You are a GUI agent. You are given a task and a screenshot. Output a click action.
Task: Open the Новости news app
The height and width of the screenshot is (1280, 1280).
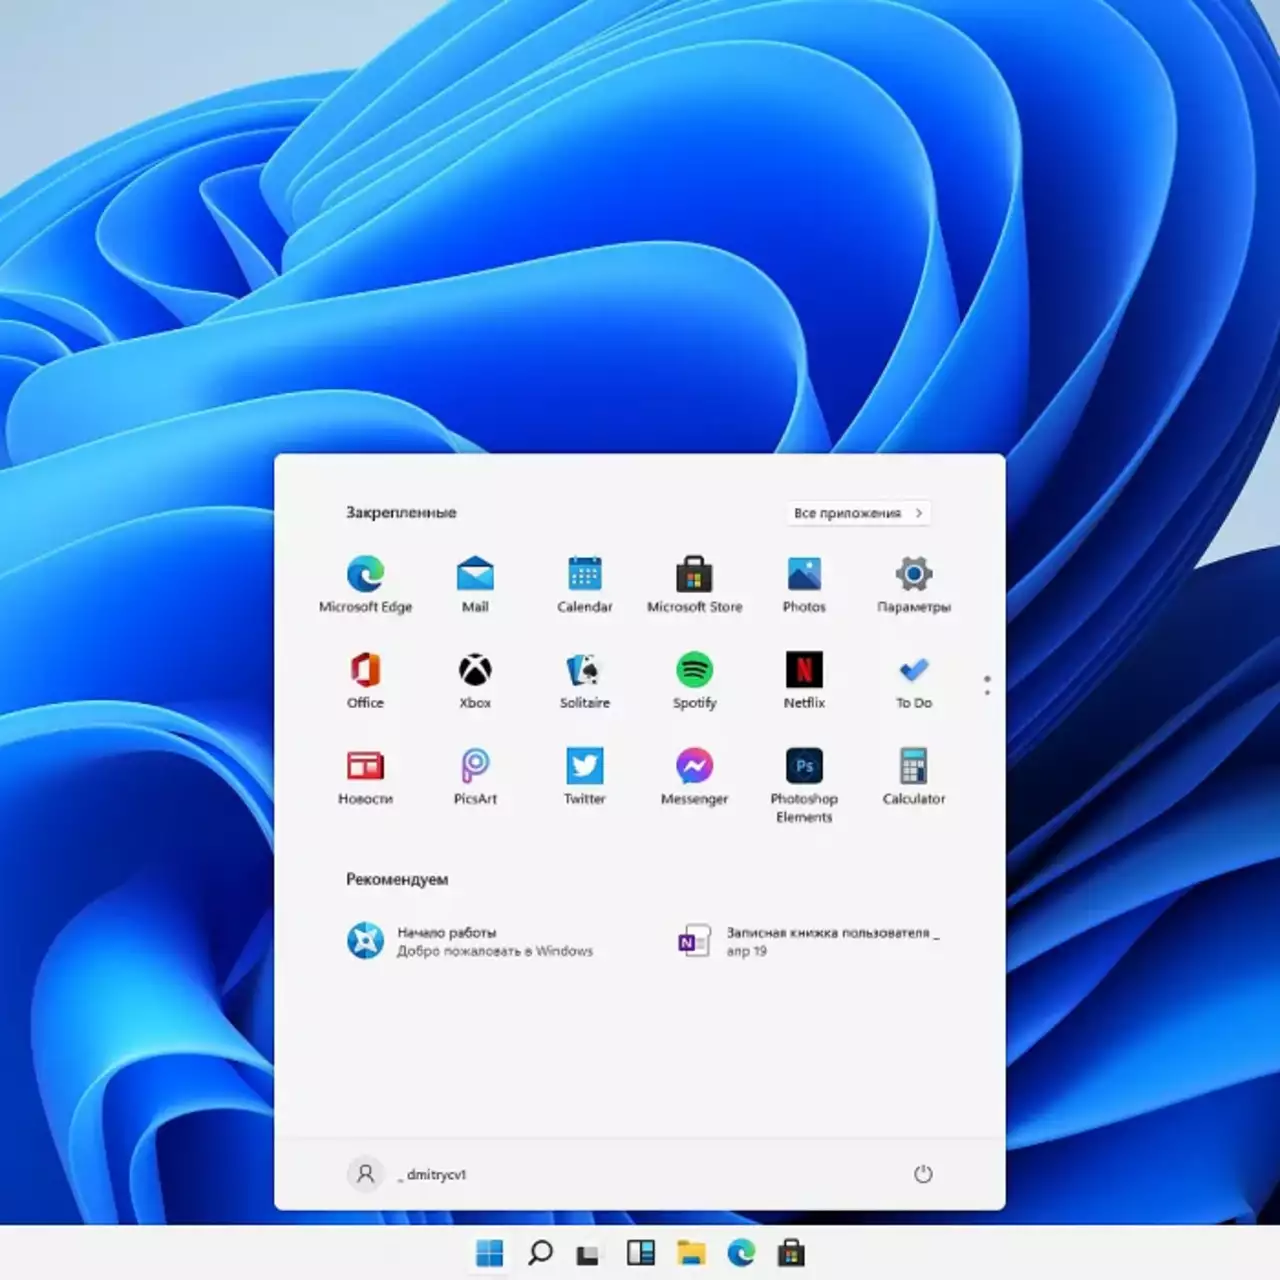[365, 776]
